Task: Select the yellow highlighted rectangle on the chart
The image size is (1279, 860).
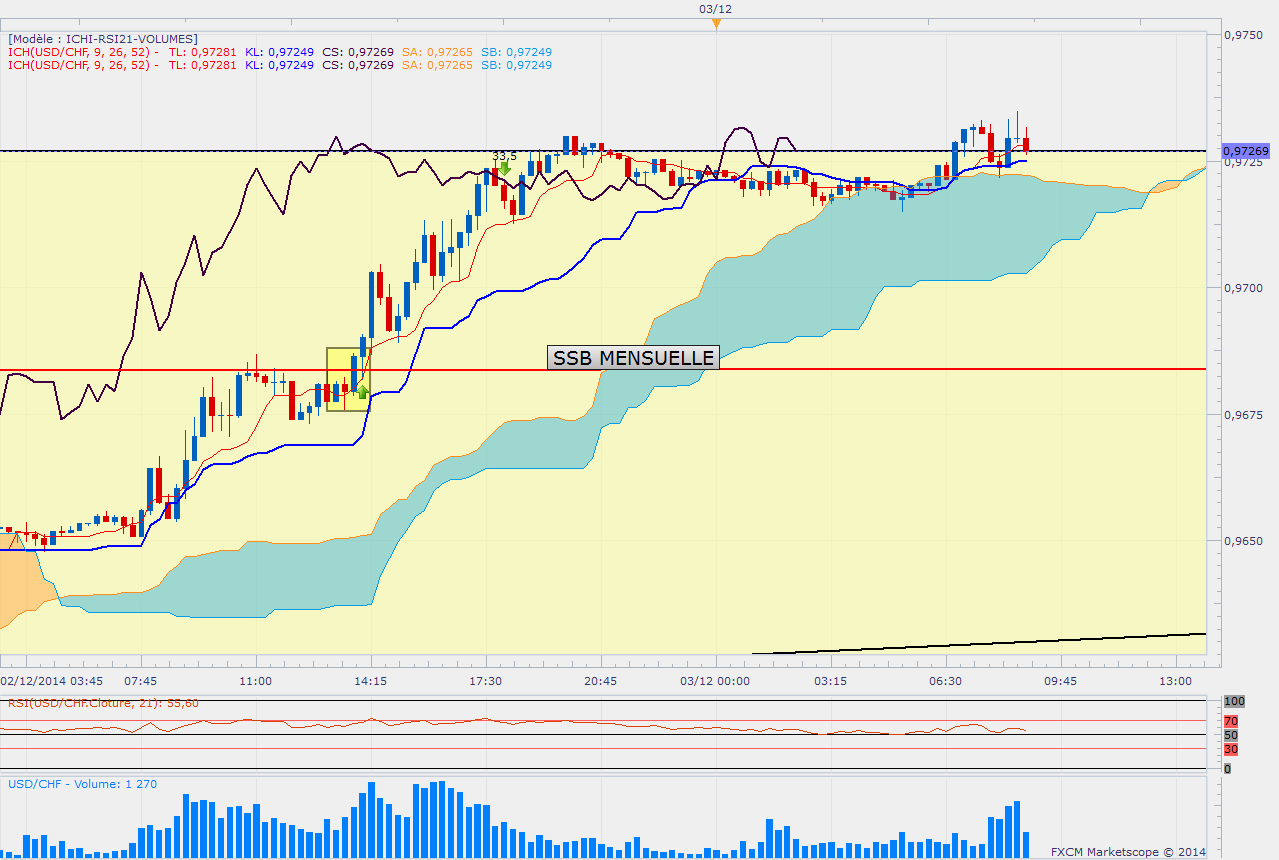Action: tap(349, 379)
